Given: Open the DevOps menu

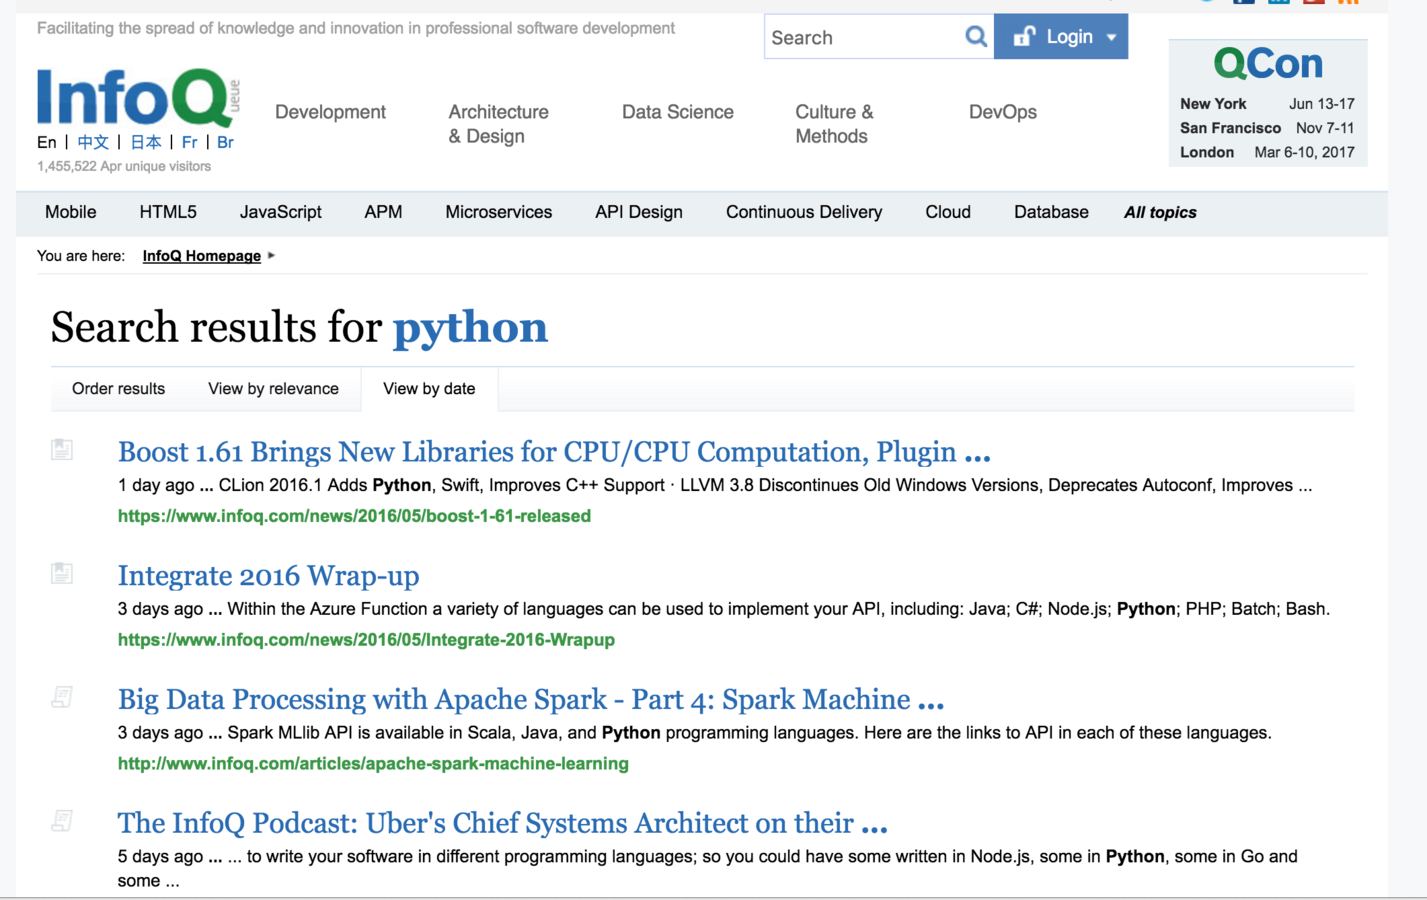Looking at the screenshot, I should [x=1002, y=112].
